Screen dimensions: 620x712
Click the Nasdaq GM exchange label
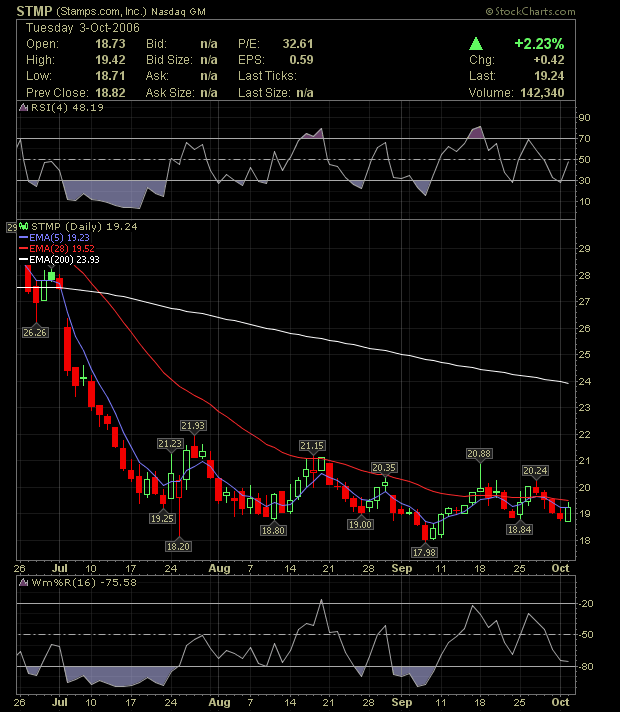click(178, 12)
